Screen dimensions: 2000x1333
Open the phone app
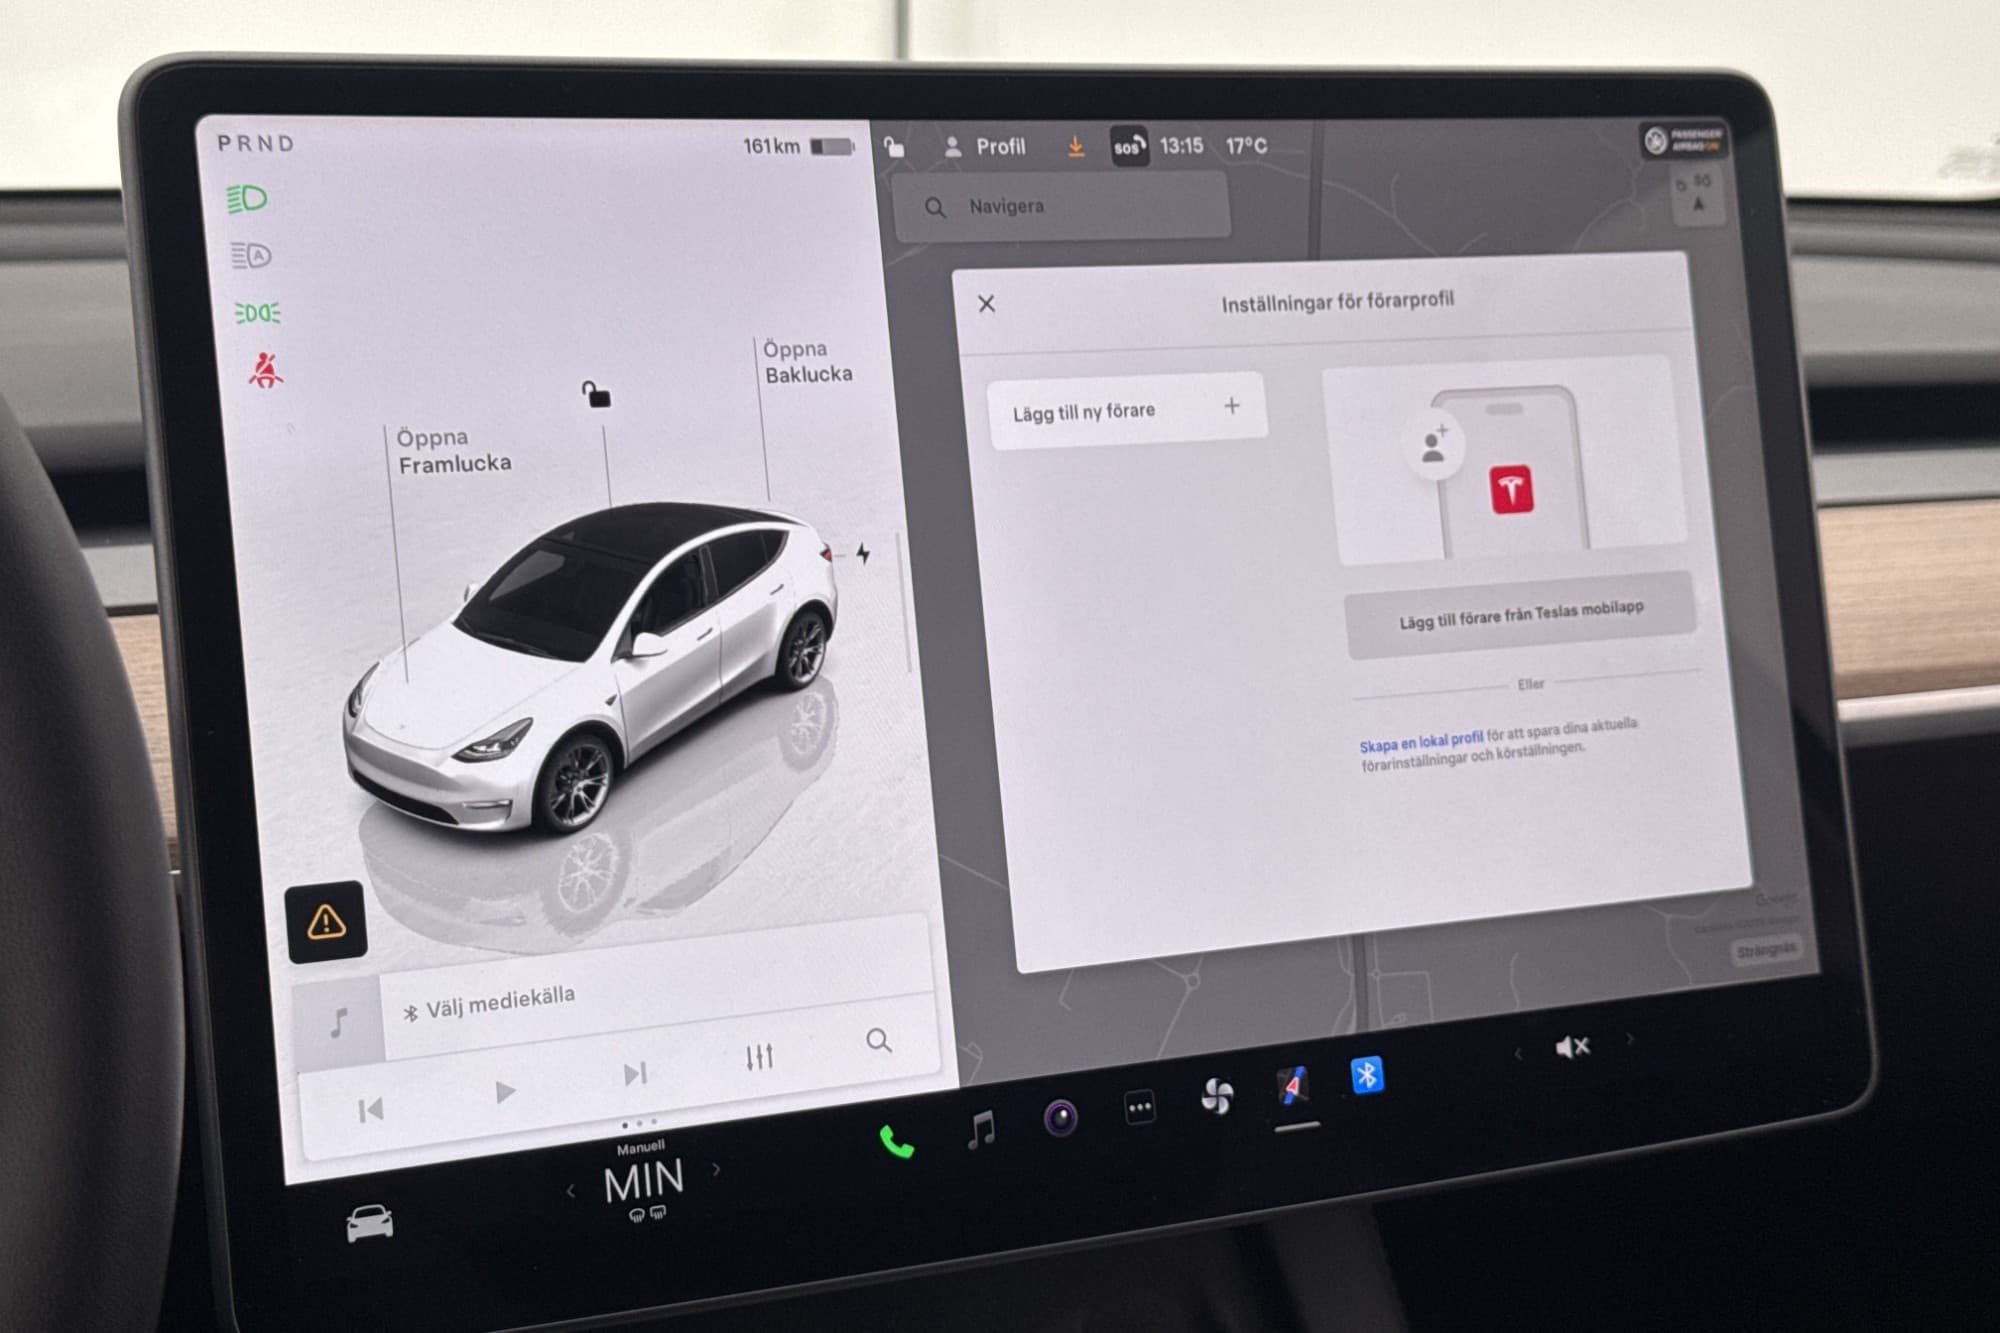[896, 1141]
